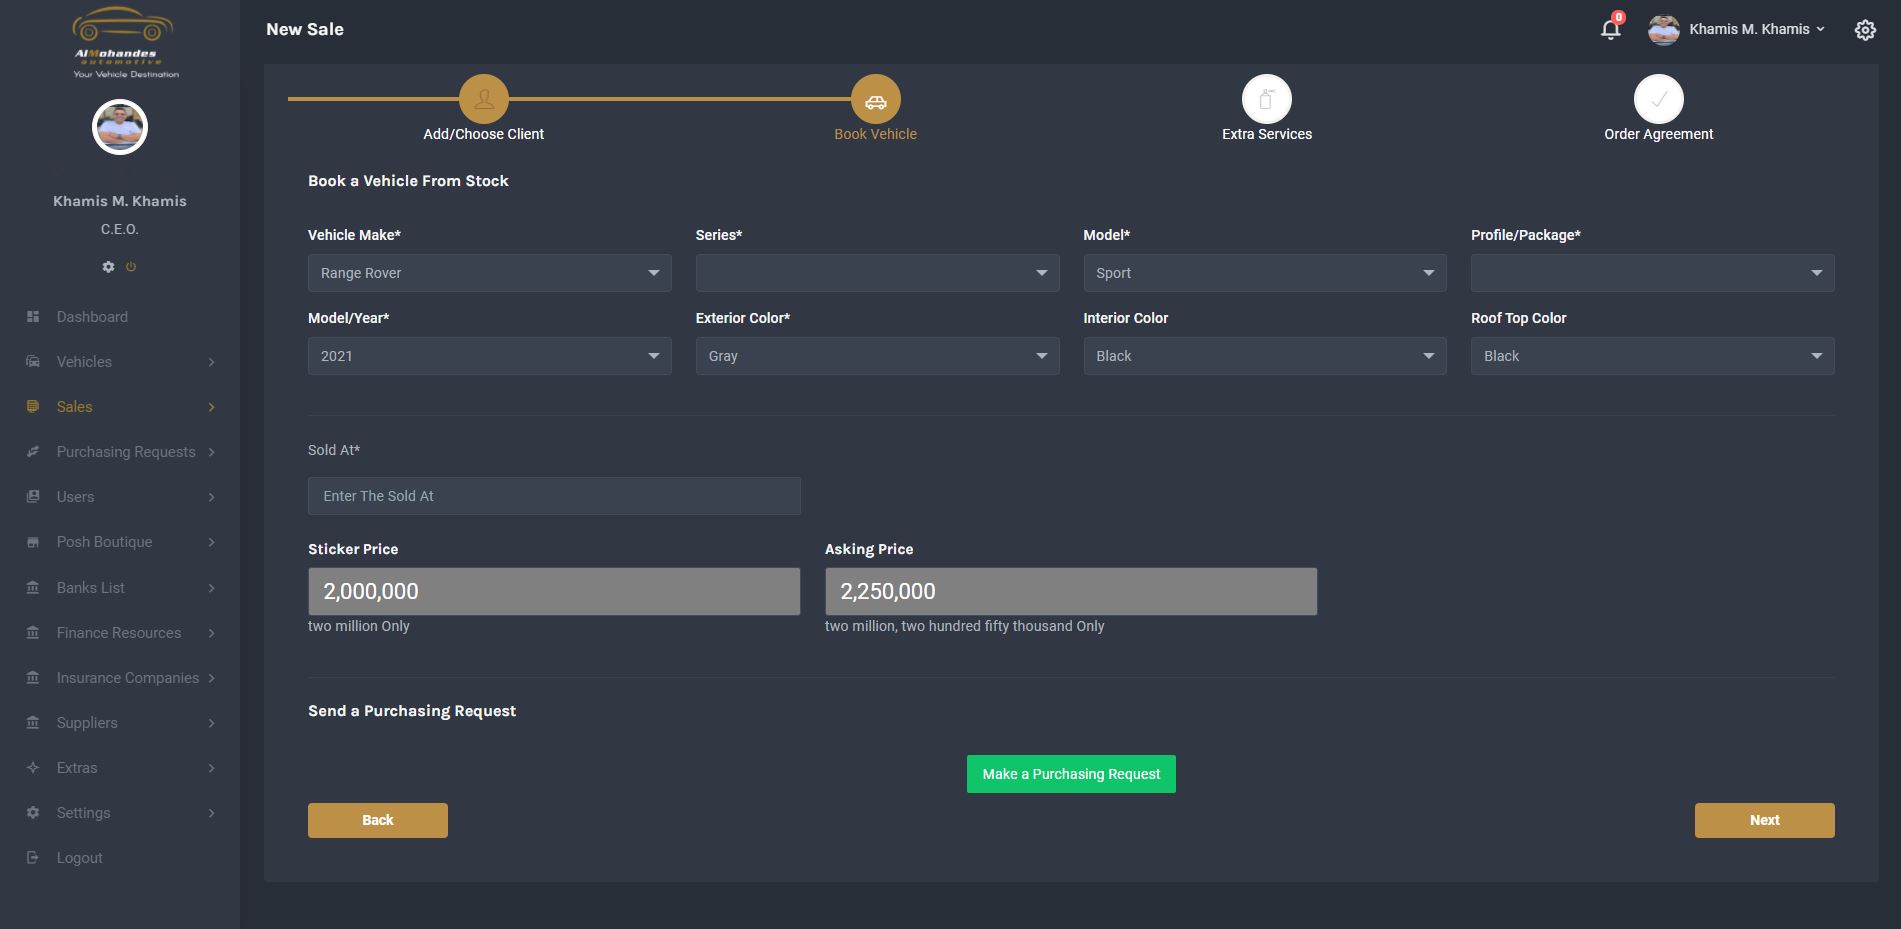Click the Extra Services step label
This screenshot has width=1901, height=929.
tap(1267, 134)
